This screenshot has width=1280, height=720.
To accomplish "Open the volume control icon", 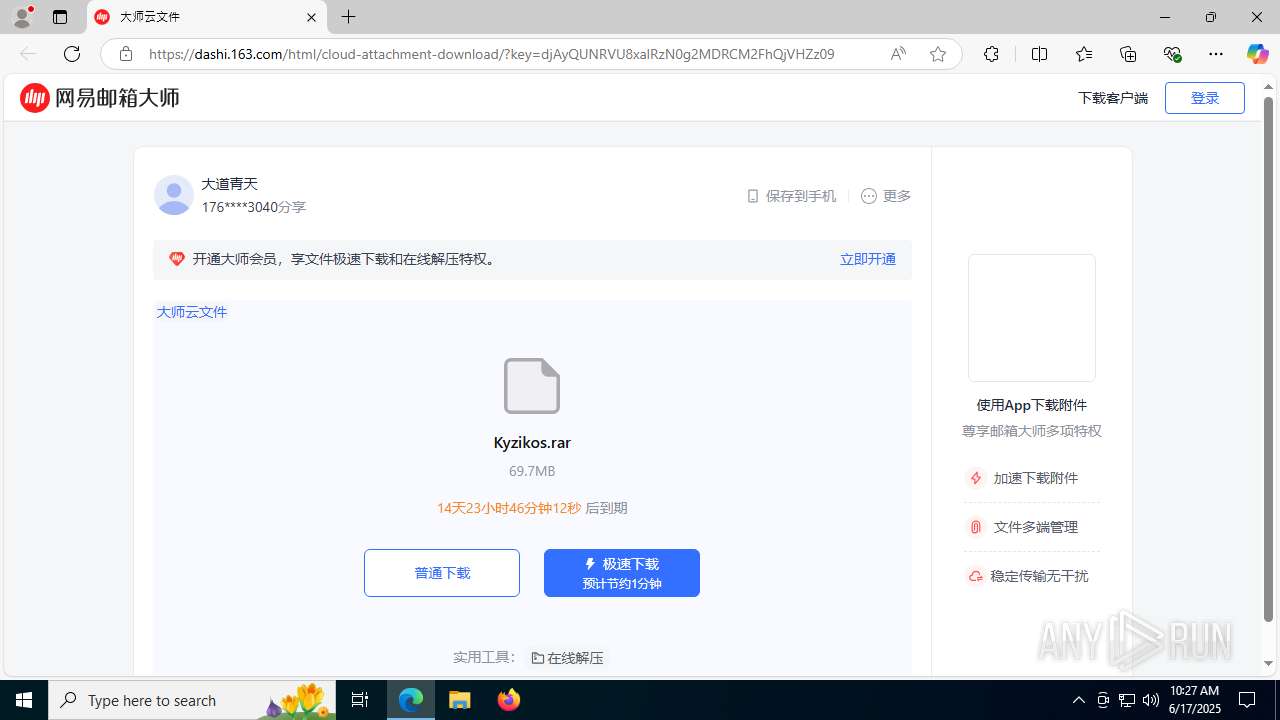I will point(1151,700).
